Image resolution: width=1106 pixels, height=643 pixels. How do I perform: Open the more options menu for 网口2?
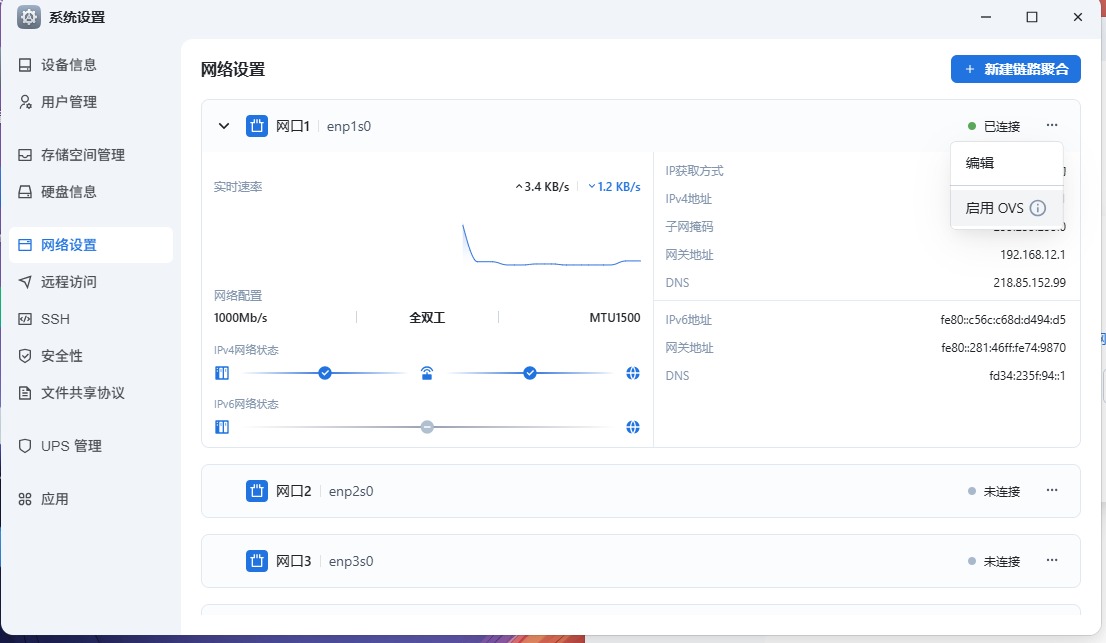1051,491
